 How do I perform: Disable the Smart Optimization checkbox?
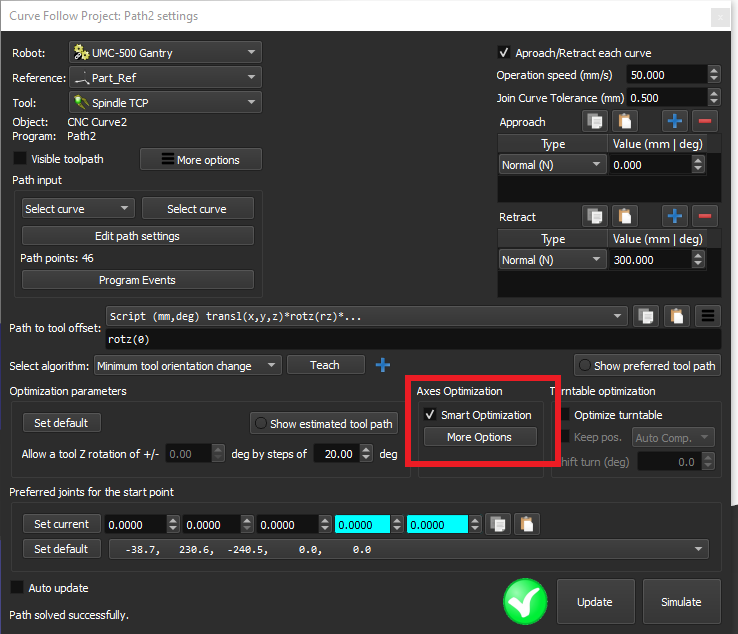(430, 415)
